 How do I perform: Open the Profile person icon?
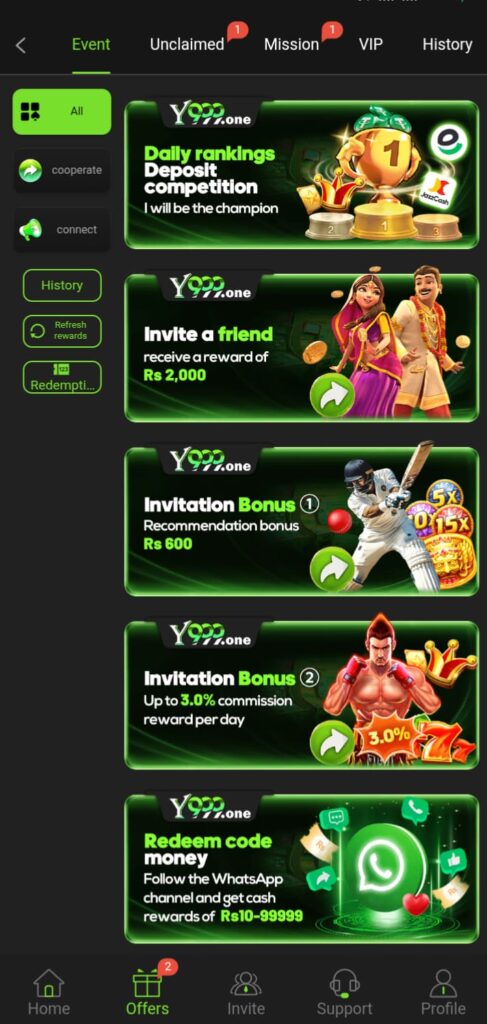point(443,984)
